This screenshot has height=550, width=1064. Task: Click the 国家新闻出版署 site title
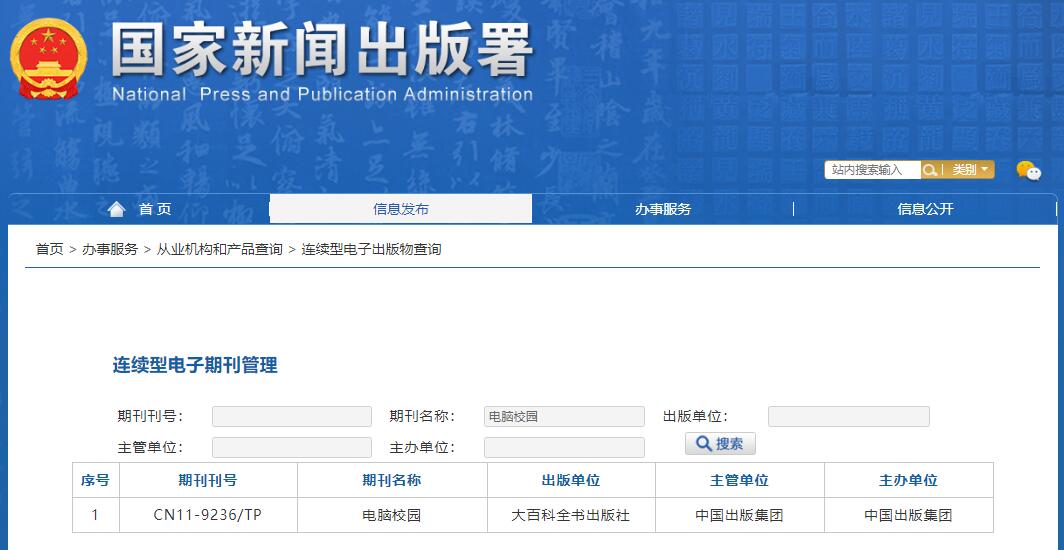(322, 50)
